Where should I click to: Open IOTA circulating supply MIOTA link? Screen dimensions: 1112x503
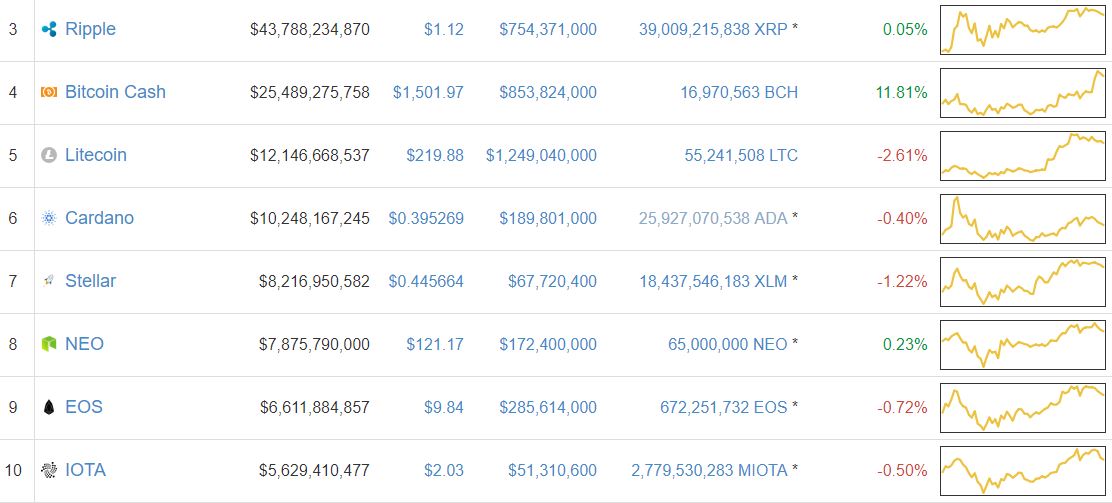[709, 470]
